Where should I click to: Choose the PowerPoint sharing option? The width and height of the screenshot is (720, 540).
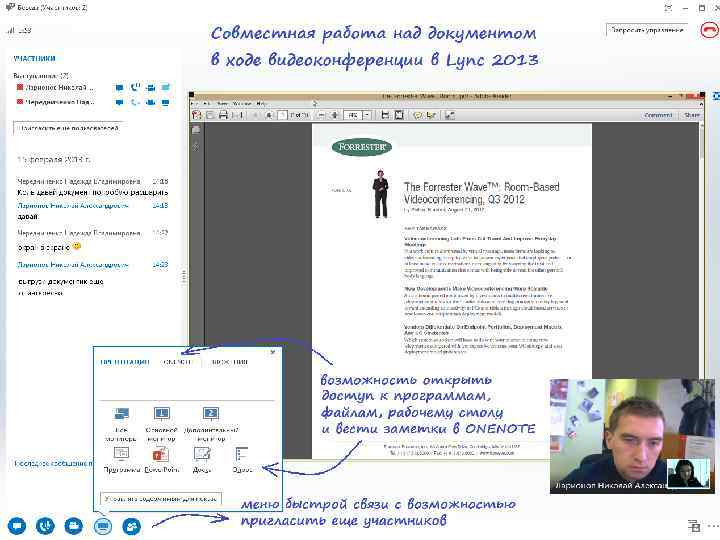click(161, 460)
